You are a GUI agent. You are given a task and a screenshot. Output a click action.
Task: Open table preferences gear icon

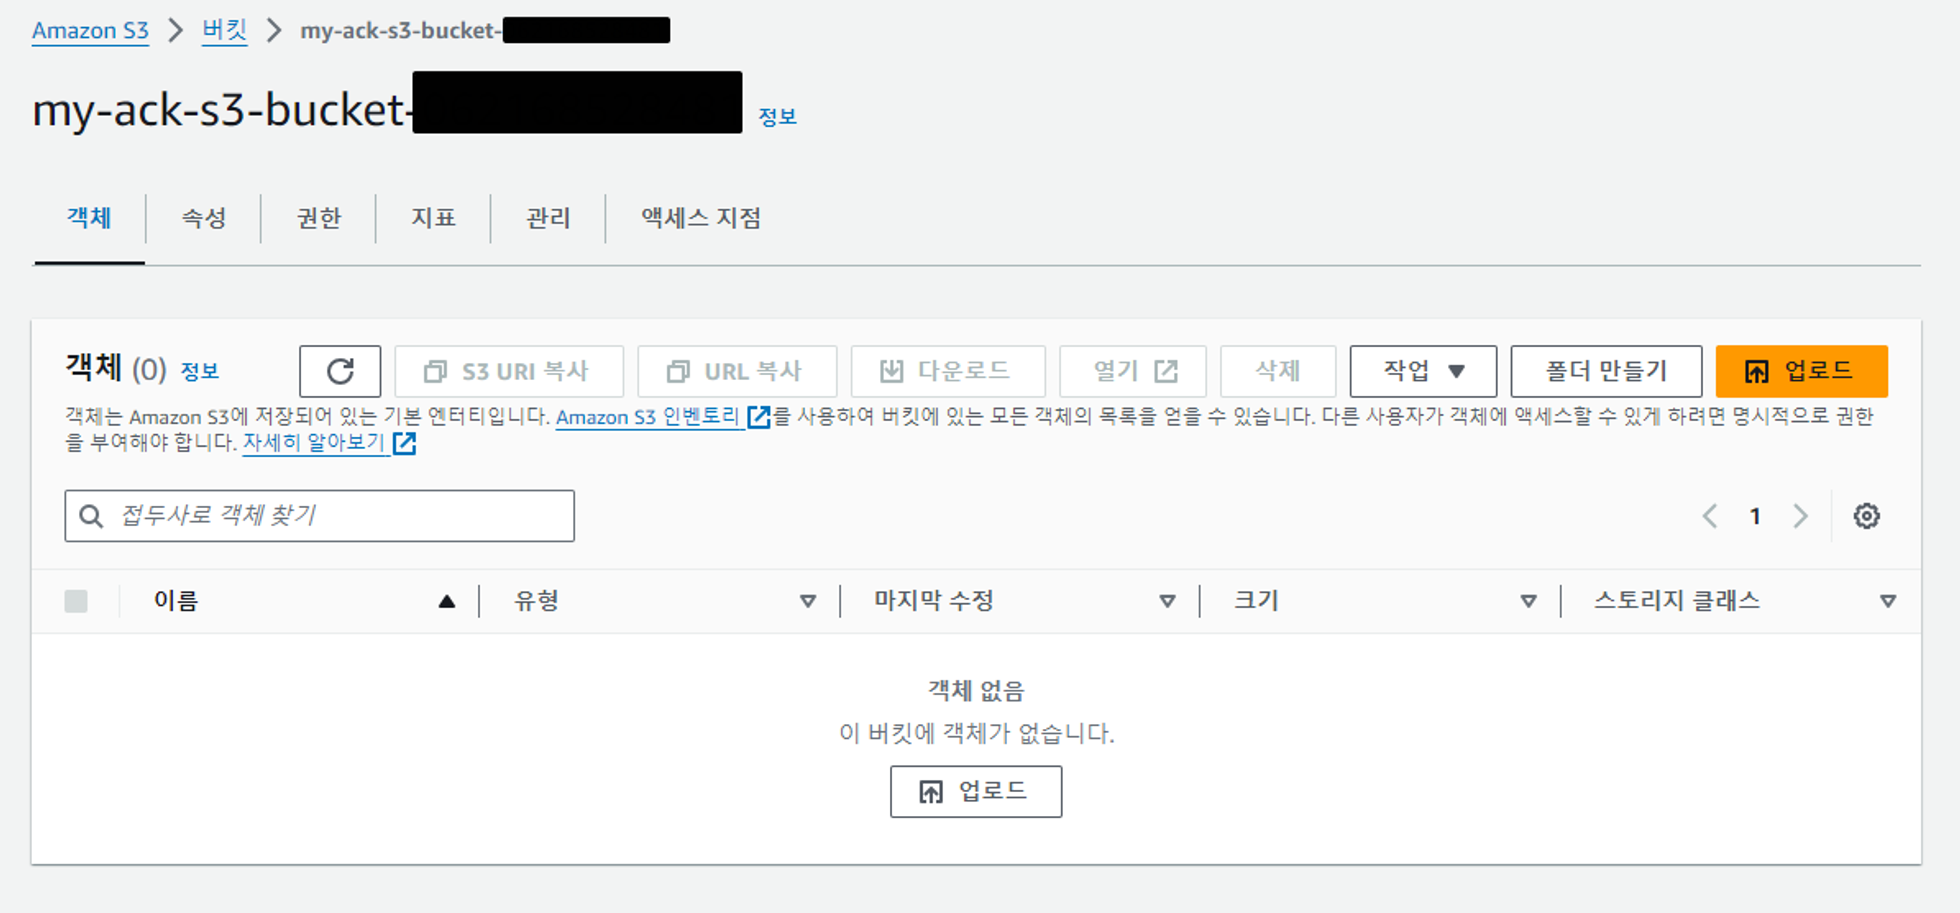tap(1866, 516)
